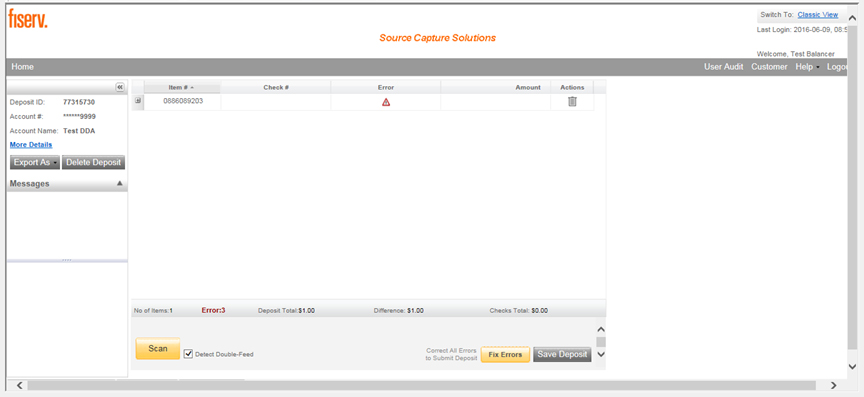The image size is (864, 397).
Task: Click the Logout menu item
Action: point(836,67)
